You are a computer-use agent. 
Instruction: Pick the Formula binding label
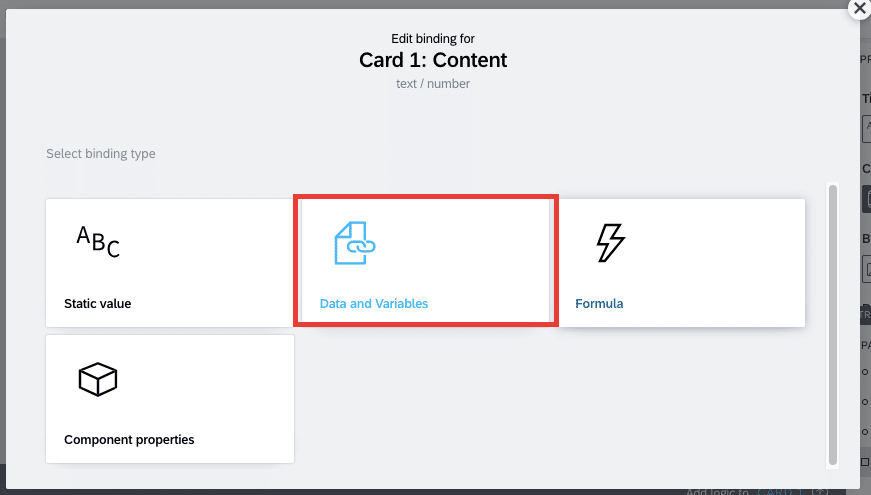599,303
